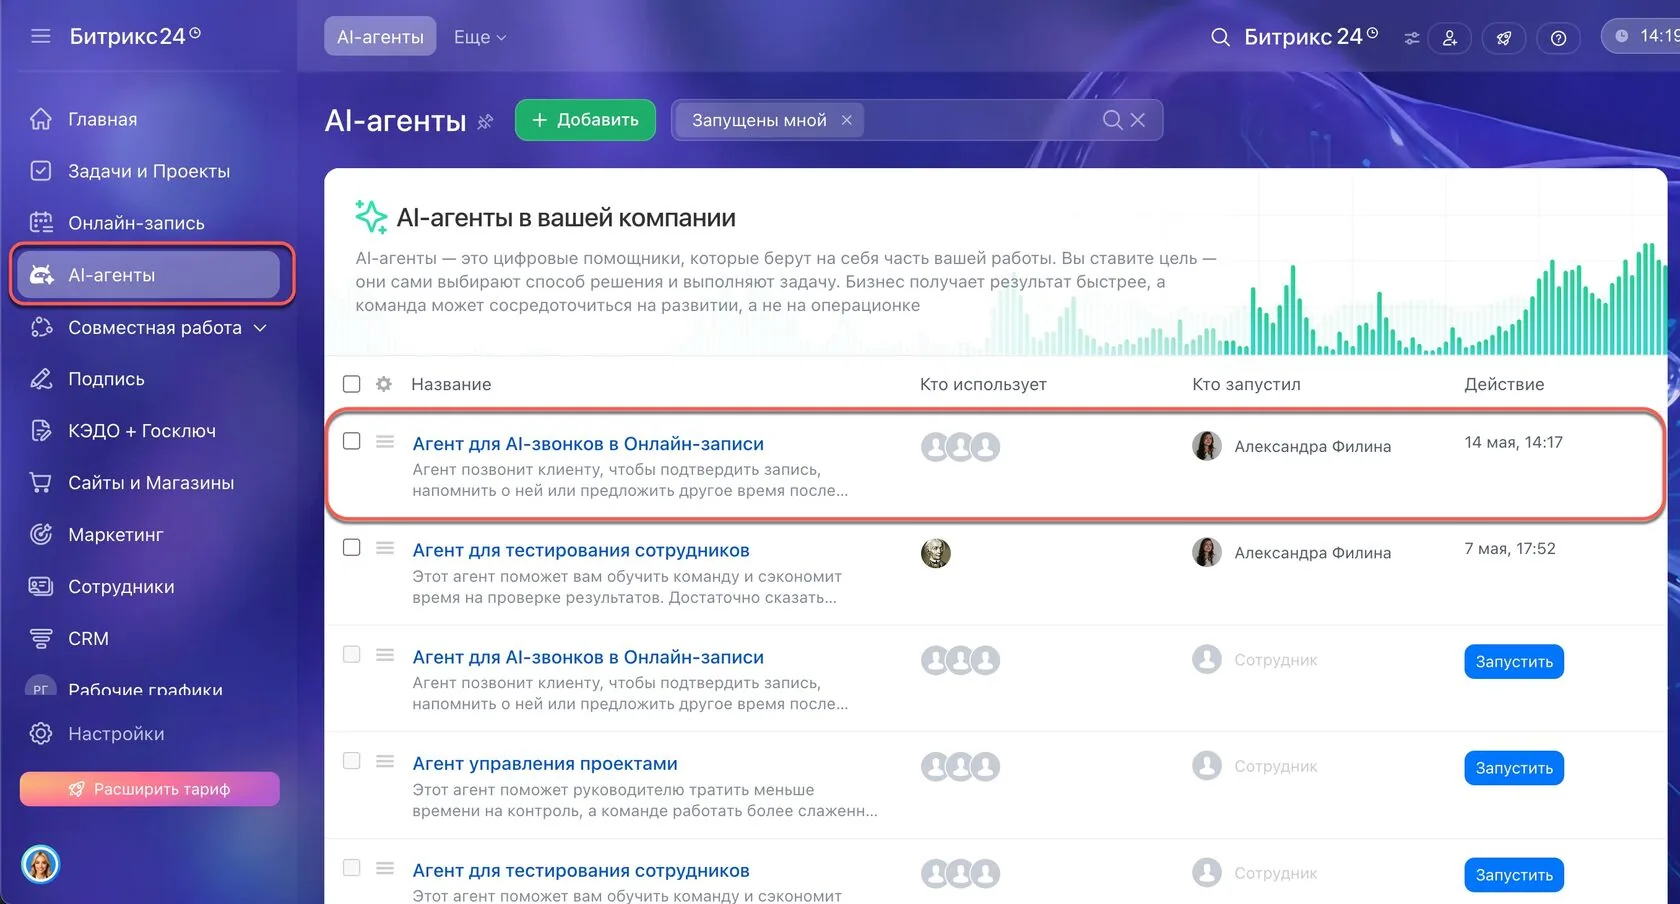Click the pin icon beside AI-агенты title

[x=485, y=122]
